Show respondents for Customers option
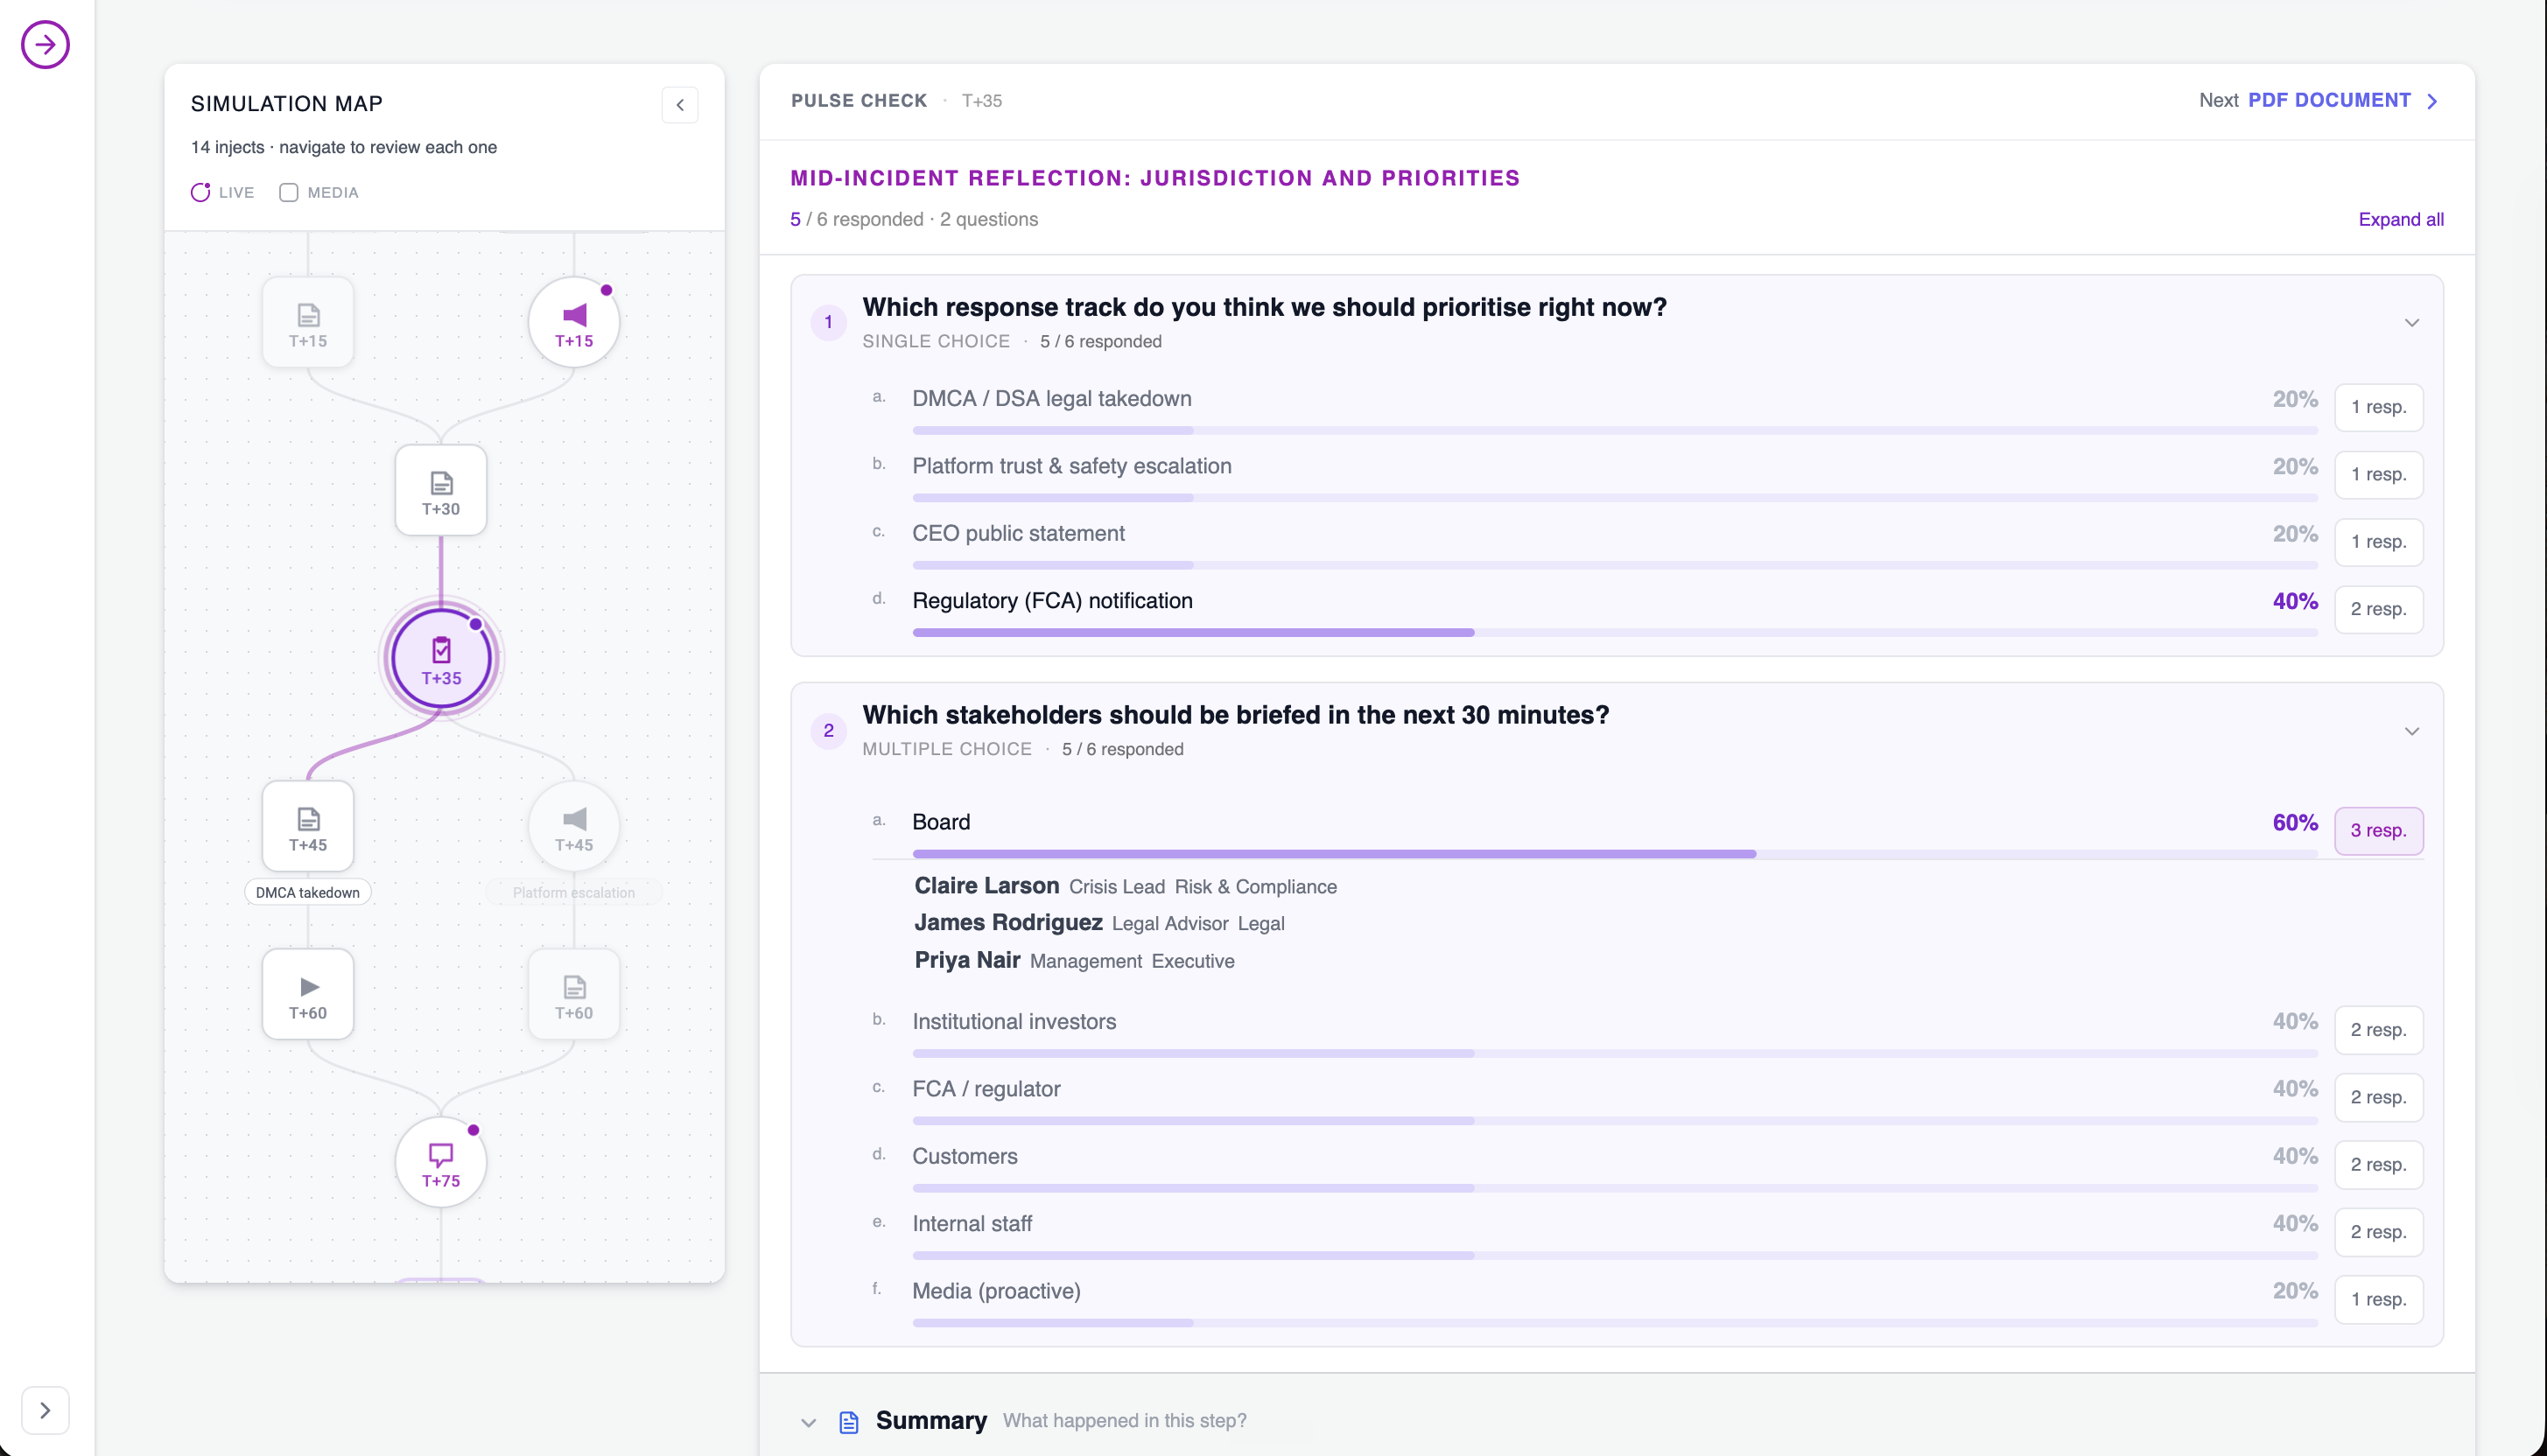 pos(2378,1164)
